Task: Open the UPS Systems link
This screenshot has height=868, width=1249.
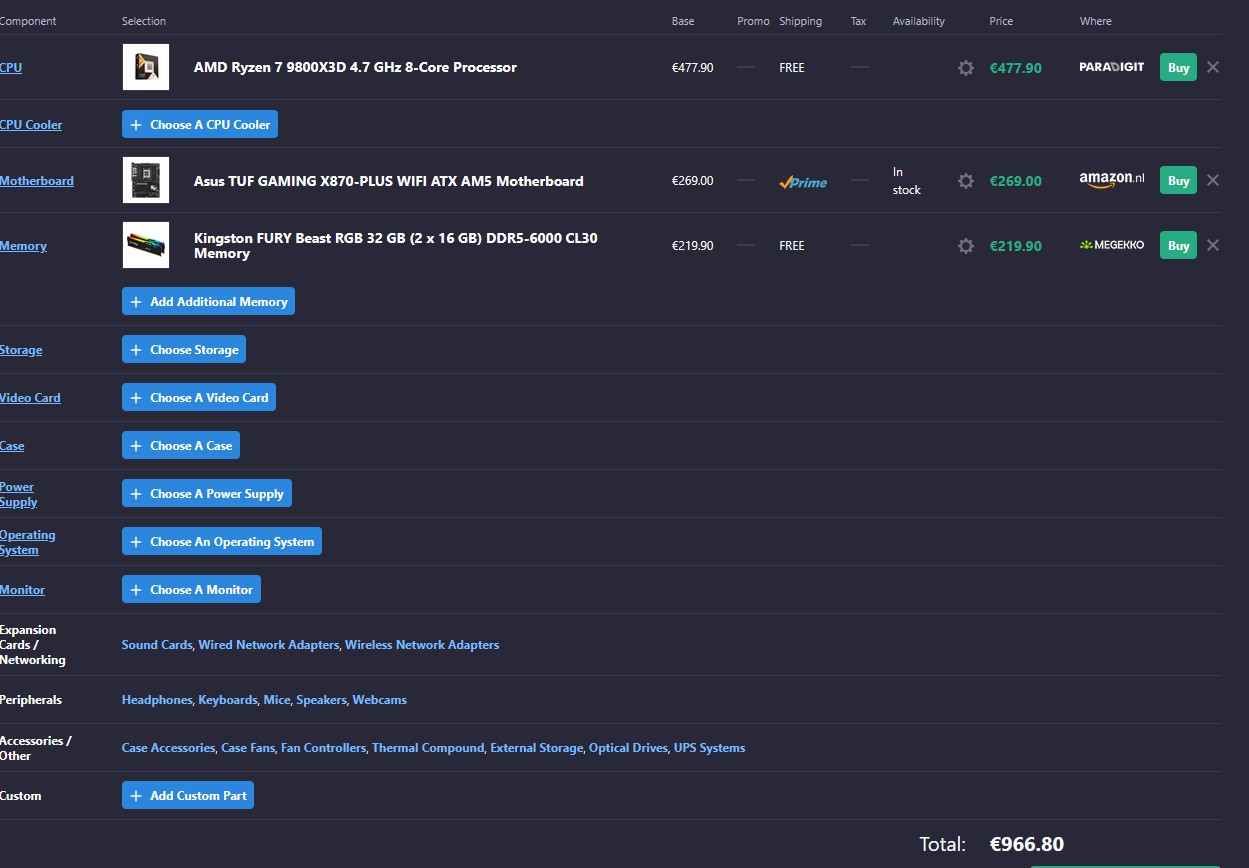Action: (x=709, y=748)
